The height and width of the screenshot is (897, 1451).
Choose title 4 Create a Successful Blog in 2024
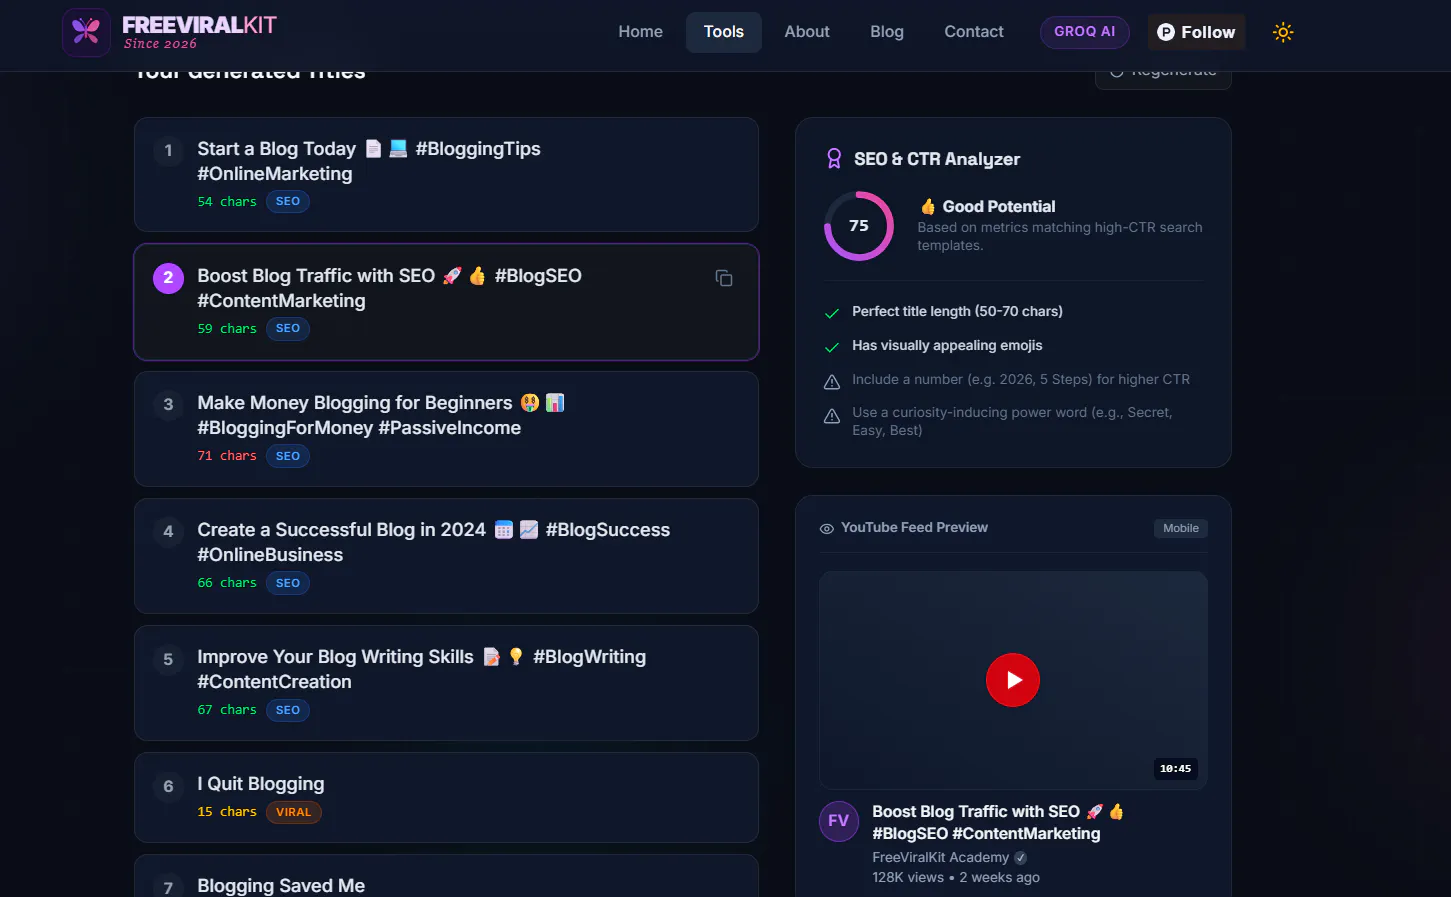tap(446, 556)
